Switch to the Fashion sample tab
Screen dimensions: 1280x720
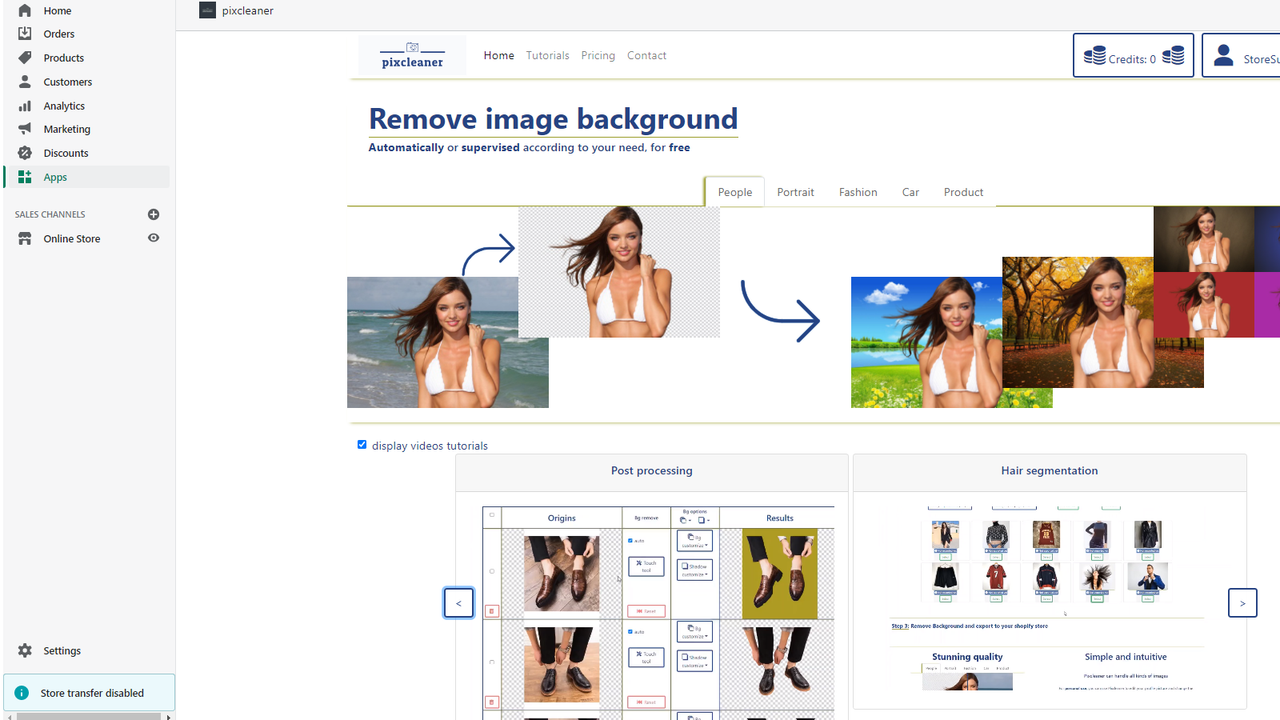[857, 191]
